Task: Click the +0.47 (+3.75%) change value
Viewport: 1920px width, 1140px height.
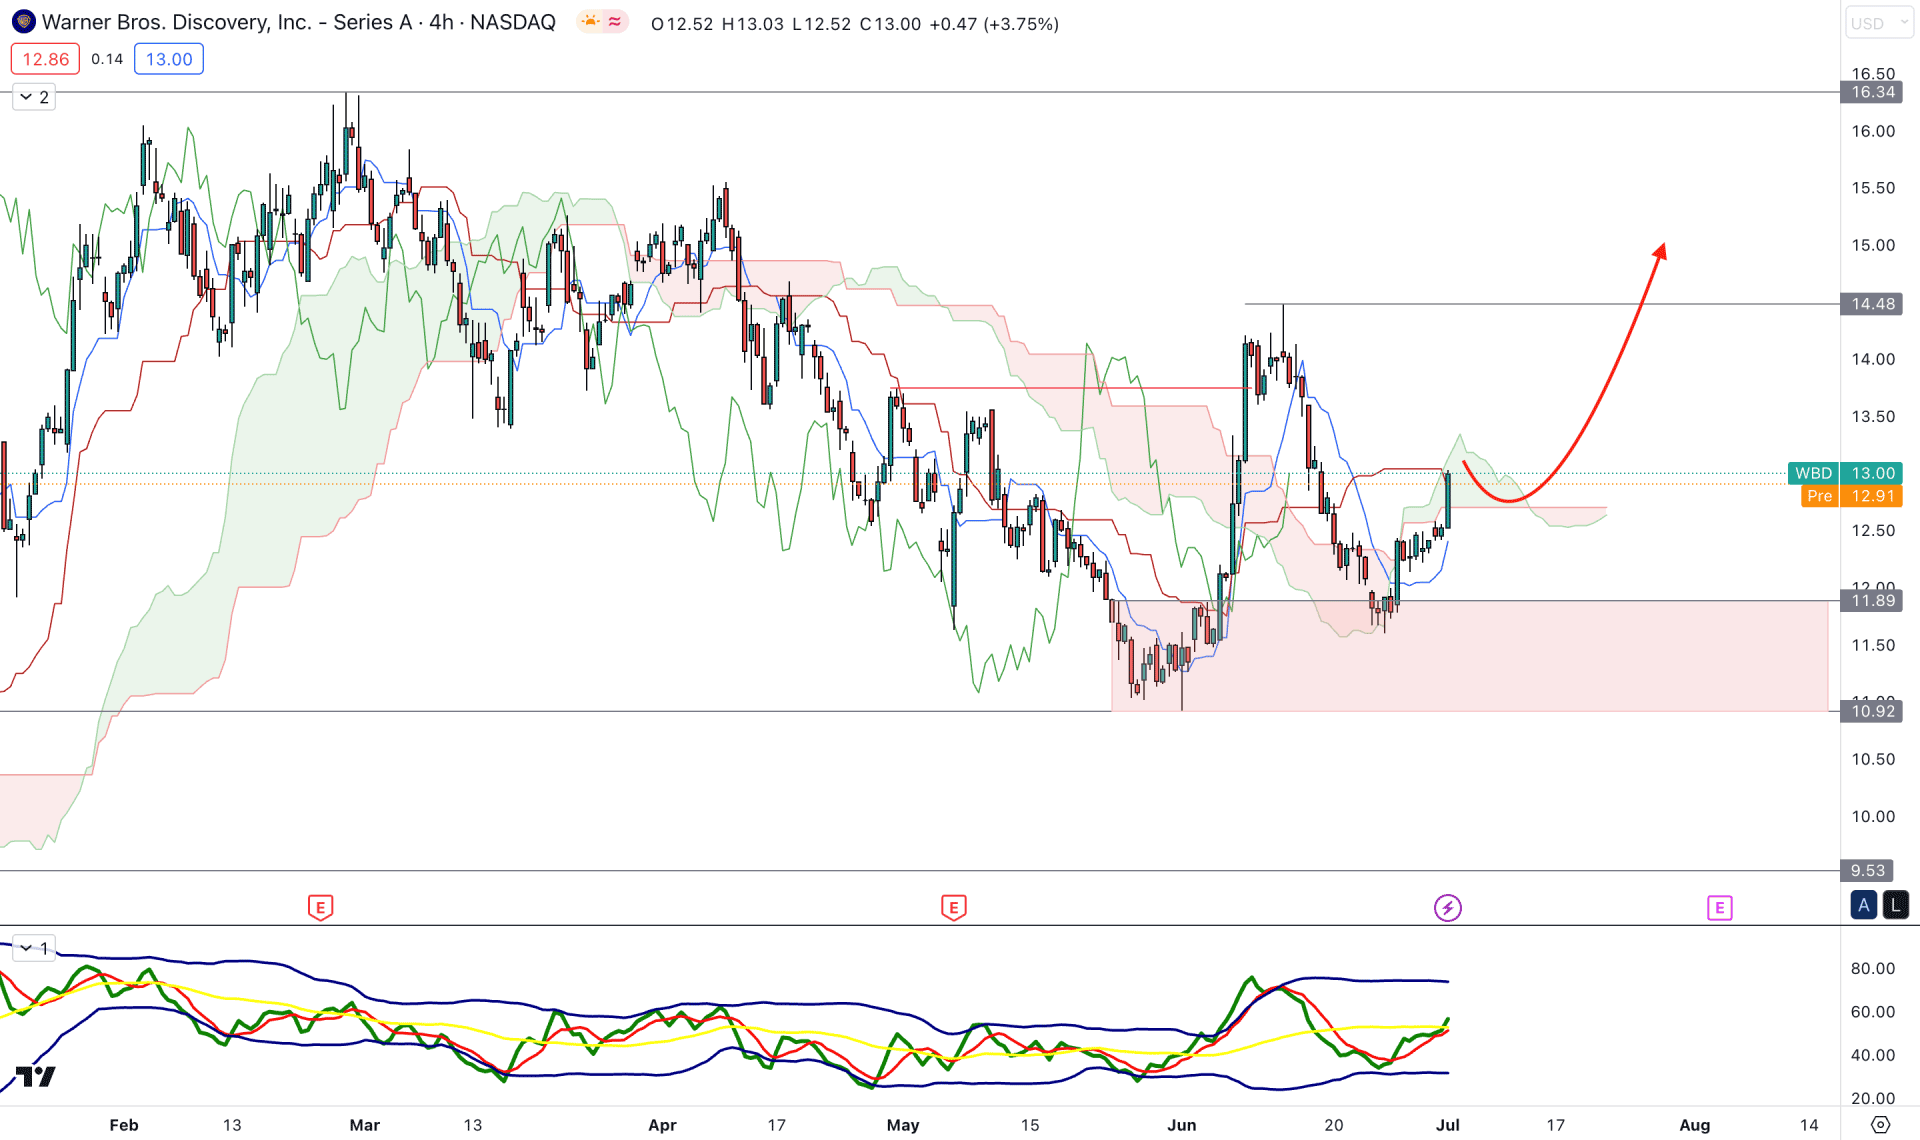Action: pyautogui.click(x=994, y=24)
